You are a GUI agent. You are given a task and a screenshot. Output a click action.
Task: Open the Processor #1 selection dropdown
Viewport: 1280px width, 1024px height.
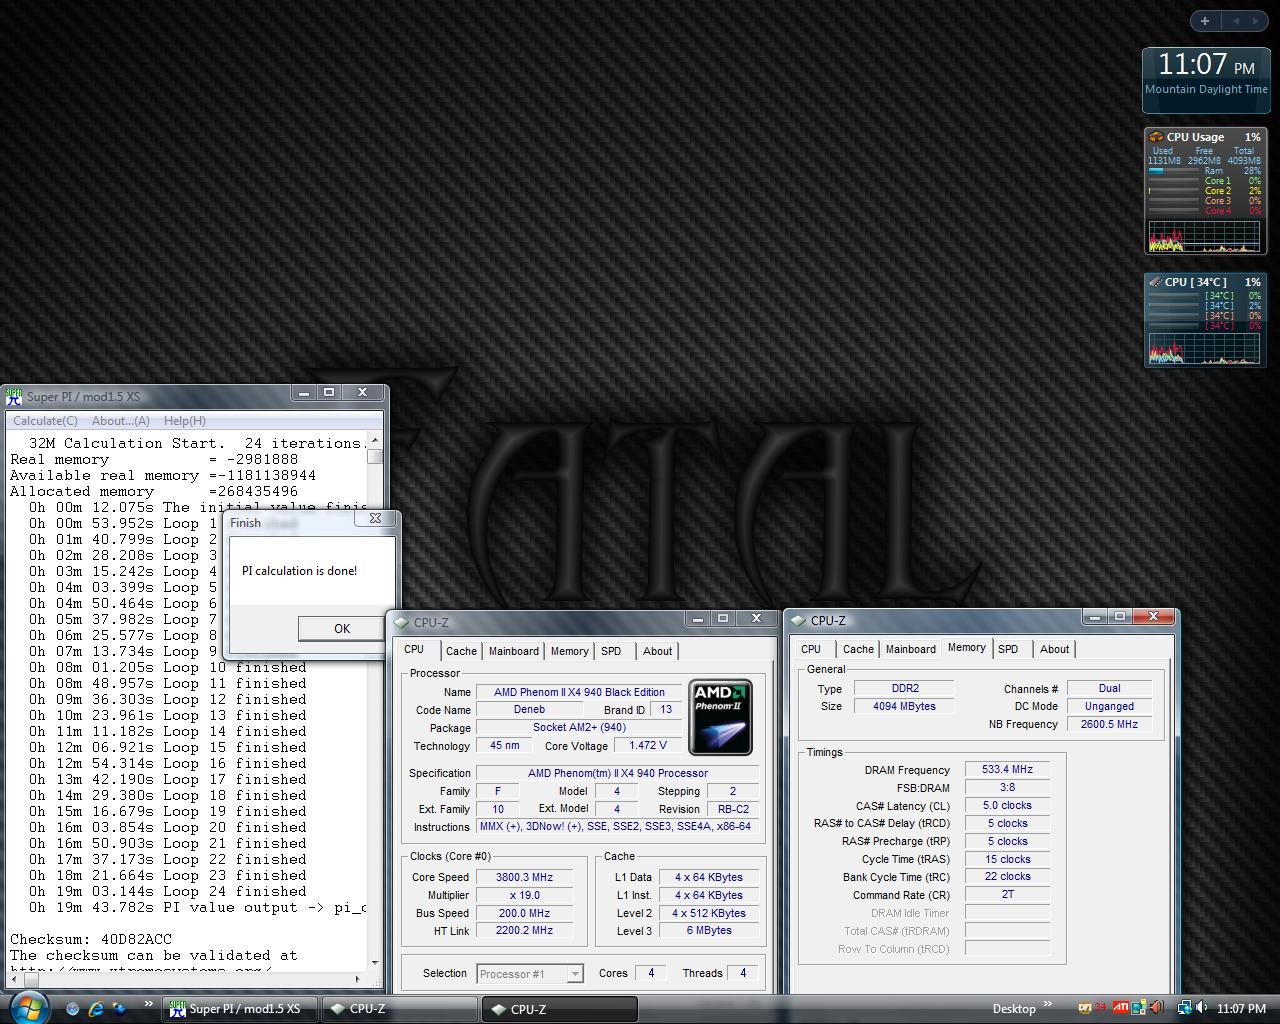click(x=530, y=973)
